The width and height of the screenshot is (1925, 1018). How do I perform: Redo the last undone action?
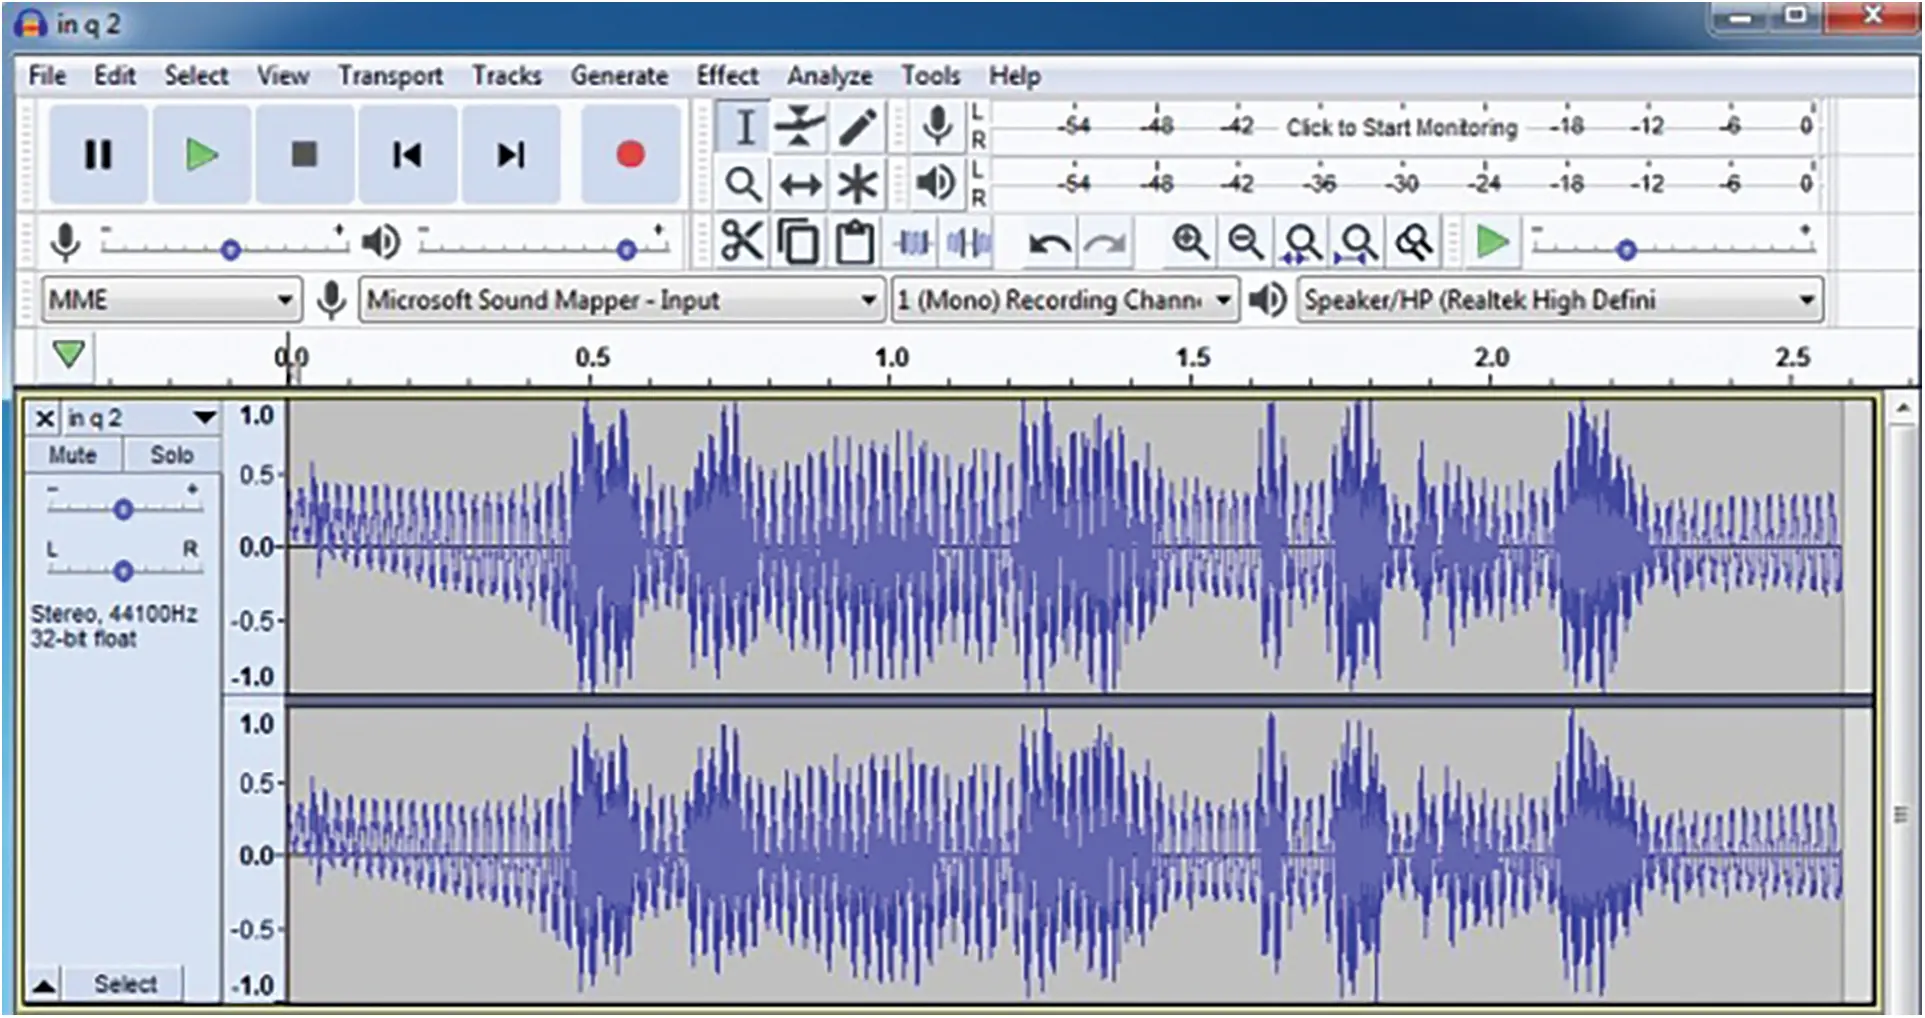click(x=1105, y=242)
